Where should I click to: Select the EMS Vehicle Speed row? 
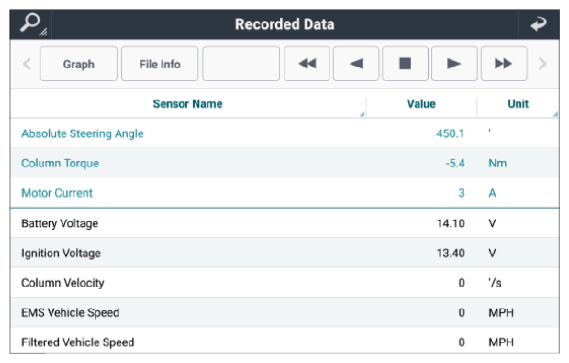click(x=285, y=313)
